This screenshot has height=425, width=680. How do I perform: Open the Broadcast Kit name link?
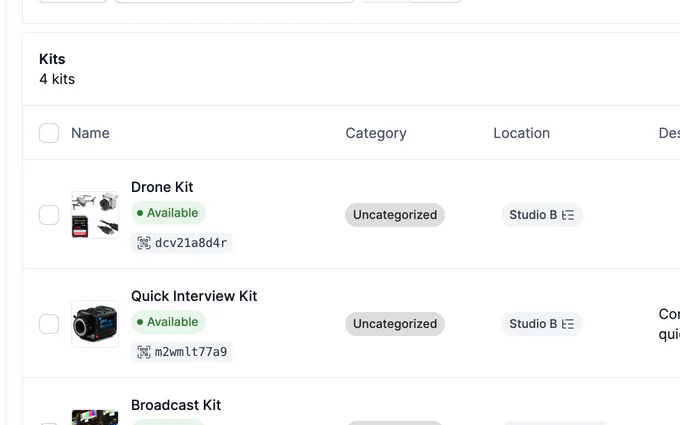point(176,405)
